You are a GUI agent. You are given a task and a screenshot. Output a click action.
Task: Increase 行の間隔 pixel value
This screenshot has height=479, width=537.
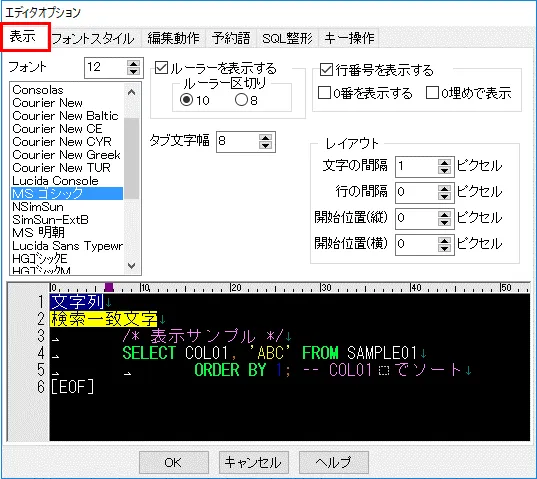(444, 188)
